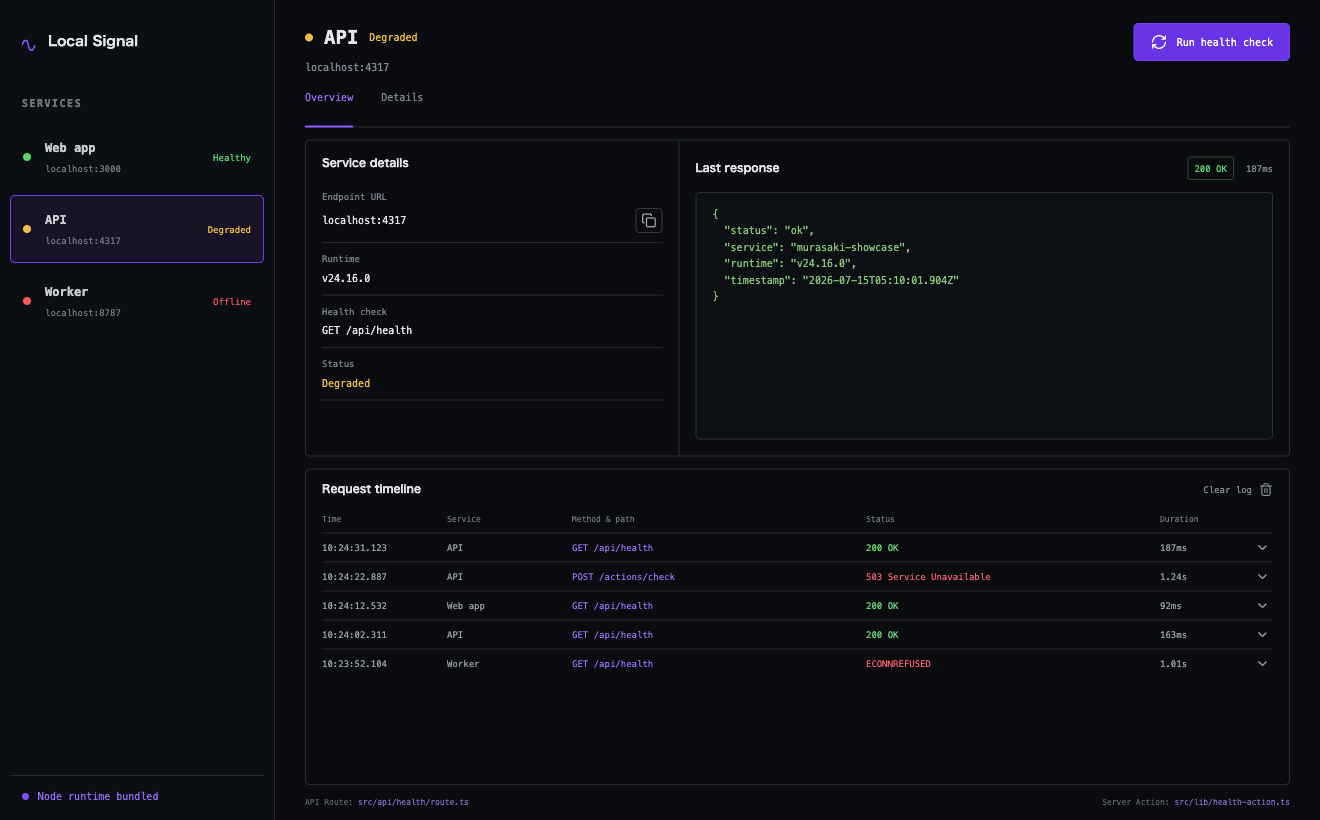Screen dimensions: 1320x820
Task: Expand the POST /actions/check row chevron
Action: (1262, 577)
